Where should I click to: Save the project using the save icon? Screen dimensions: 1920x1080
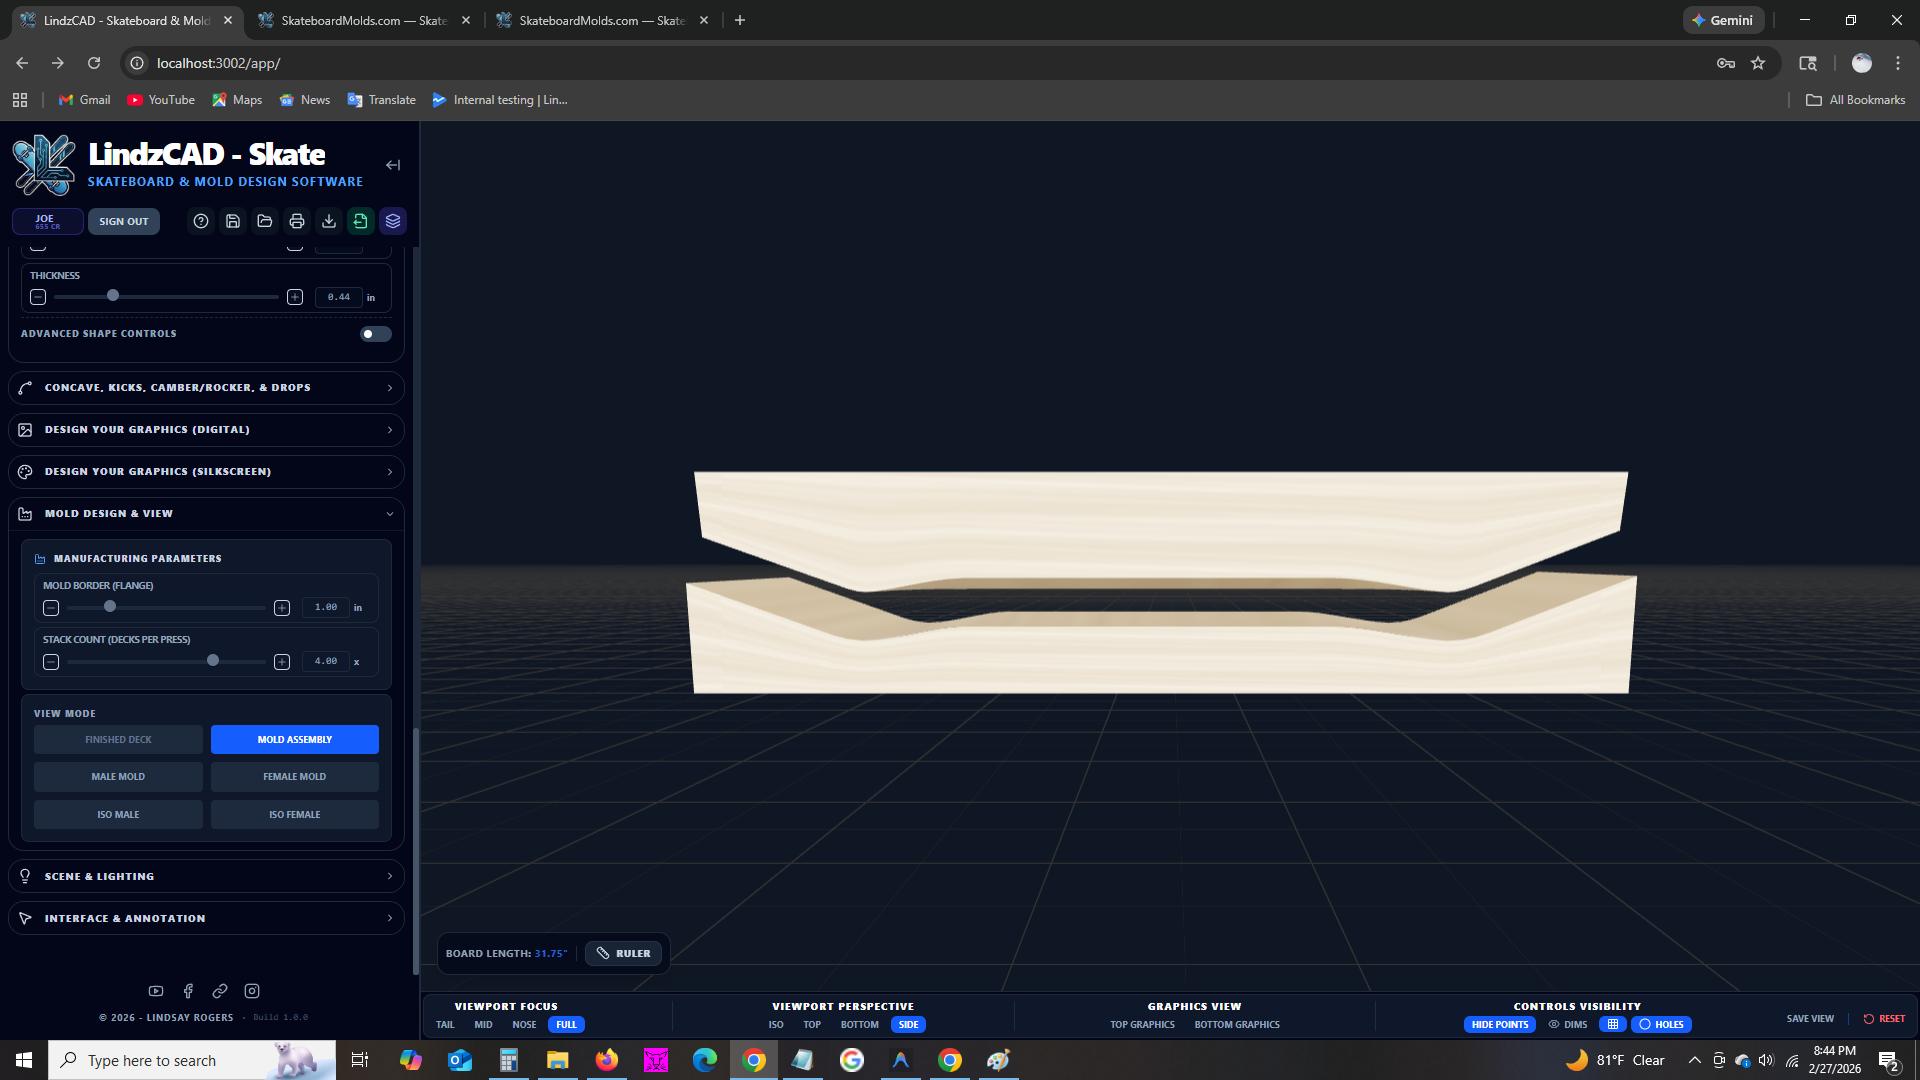pos(233,221)
